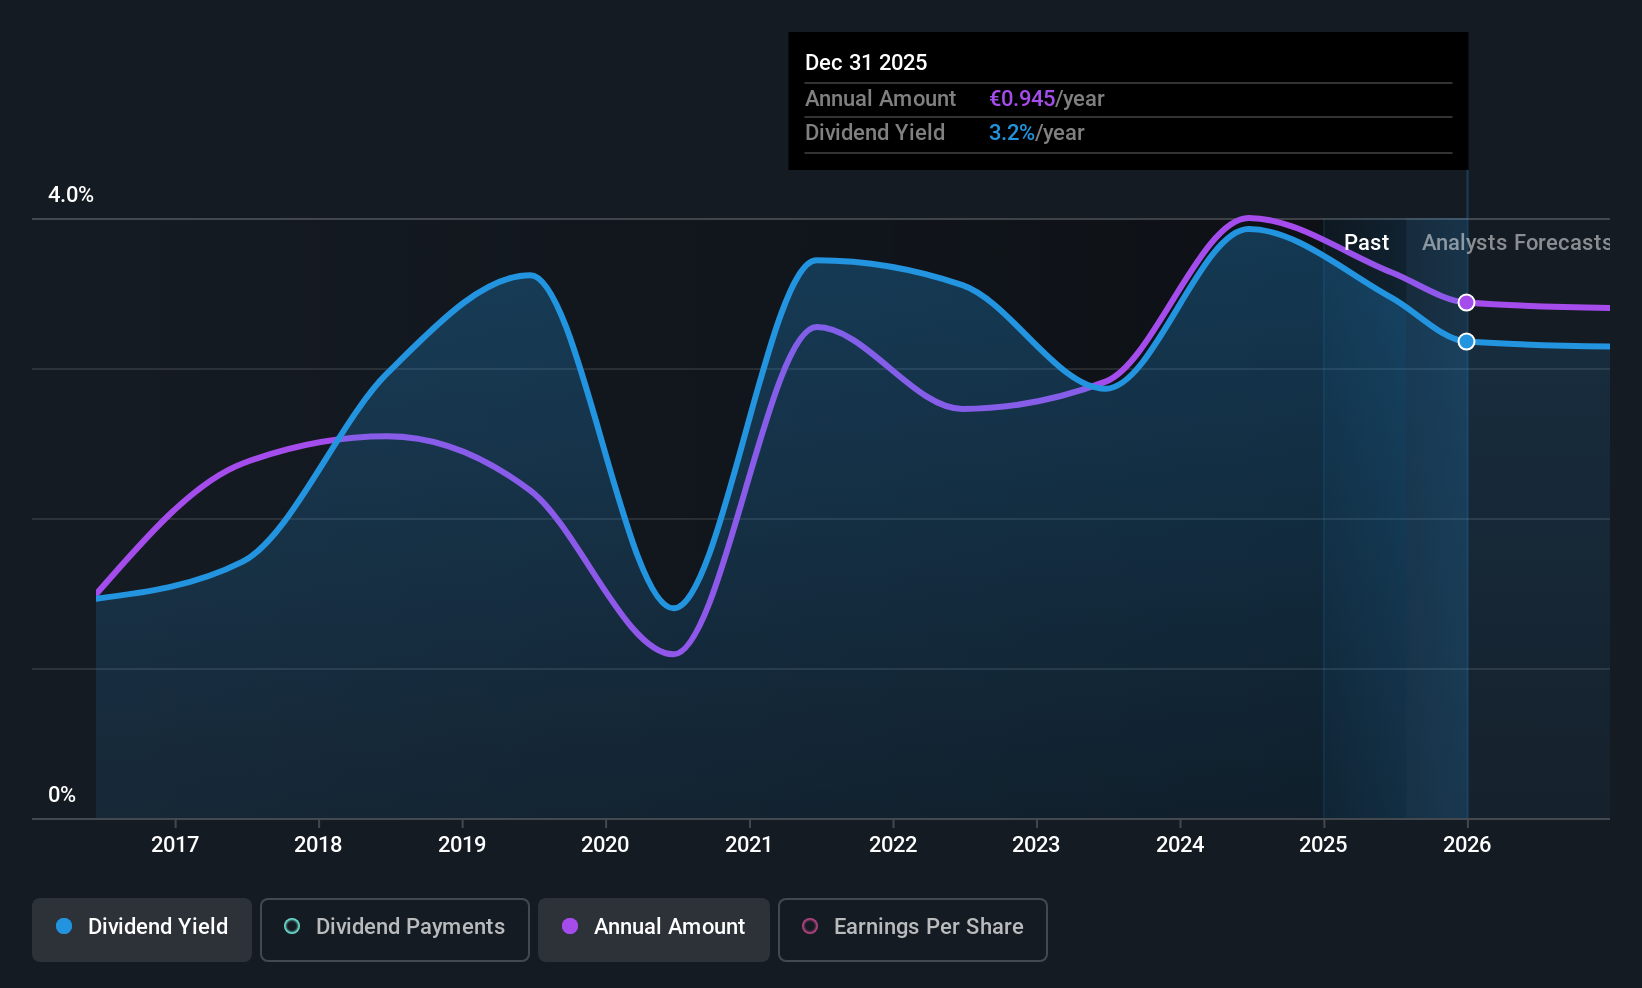Click the 2026 x-axis label
The width and height of the screenshot is (1642, 988).
1467,844
